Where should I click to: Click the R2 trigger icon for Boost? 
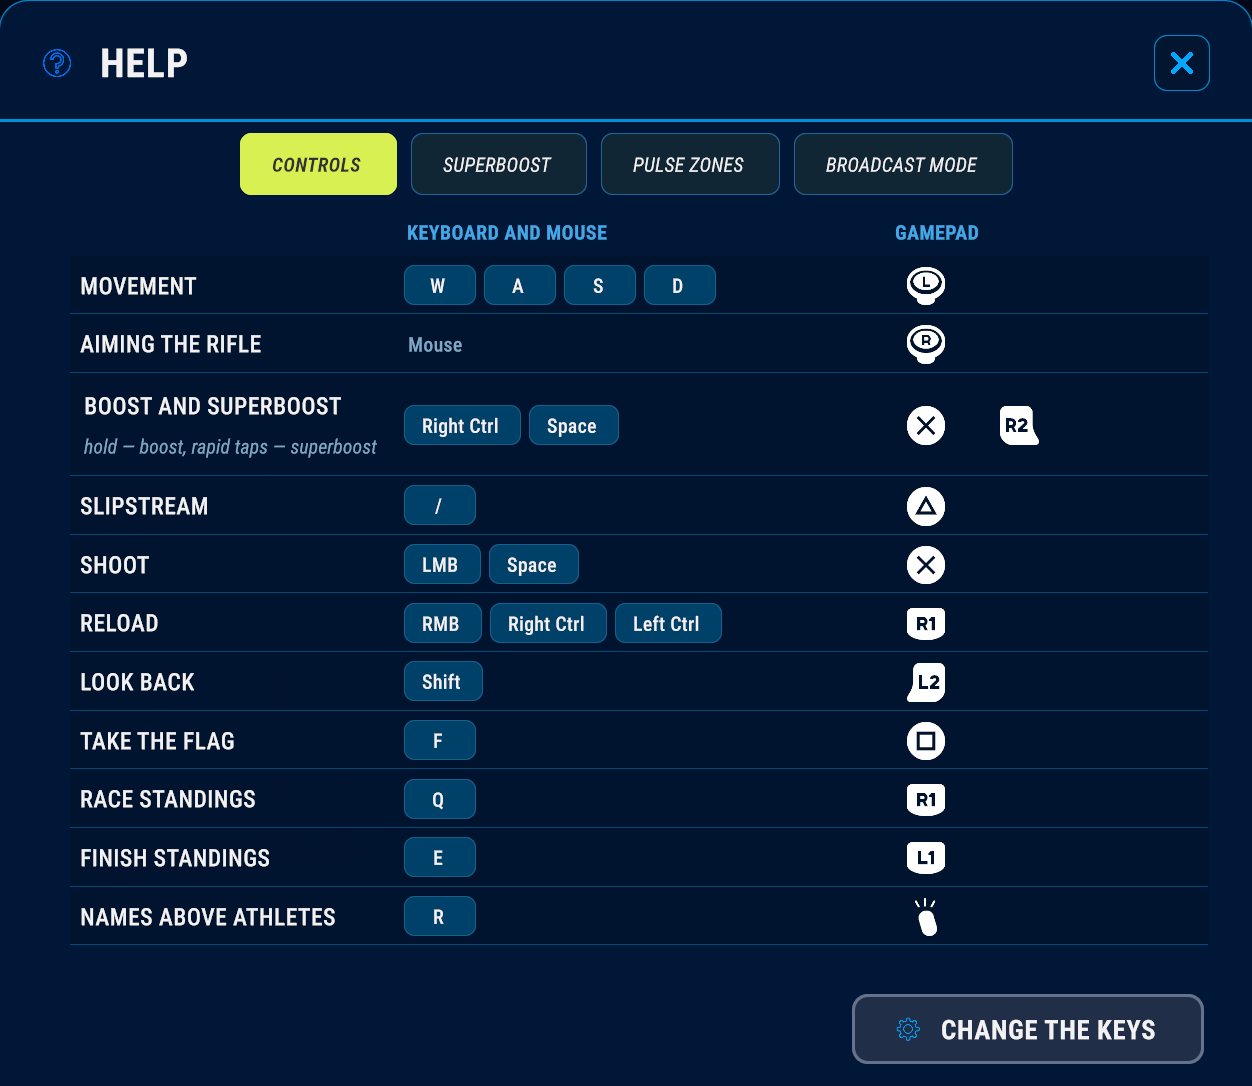click(1019, 425)
